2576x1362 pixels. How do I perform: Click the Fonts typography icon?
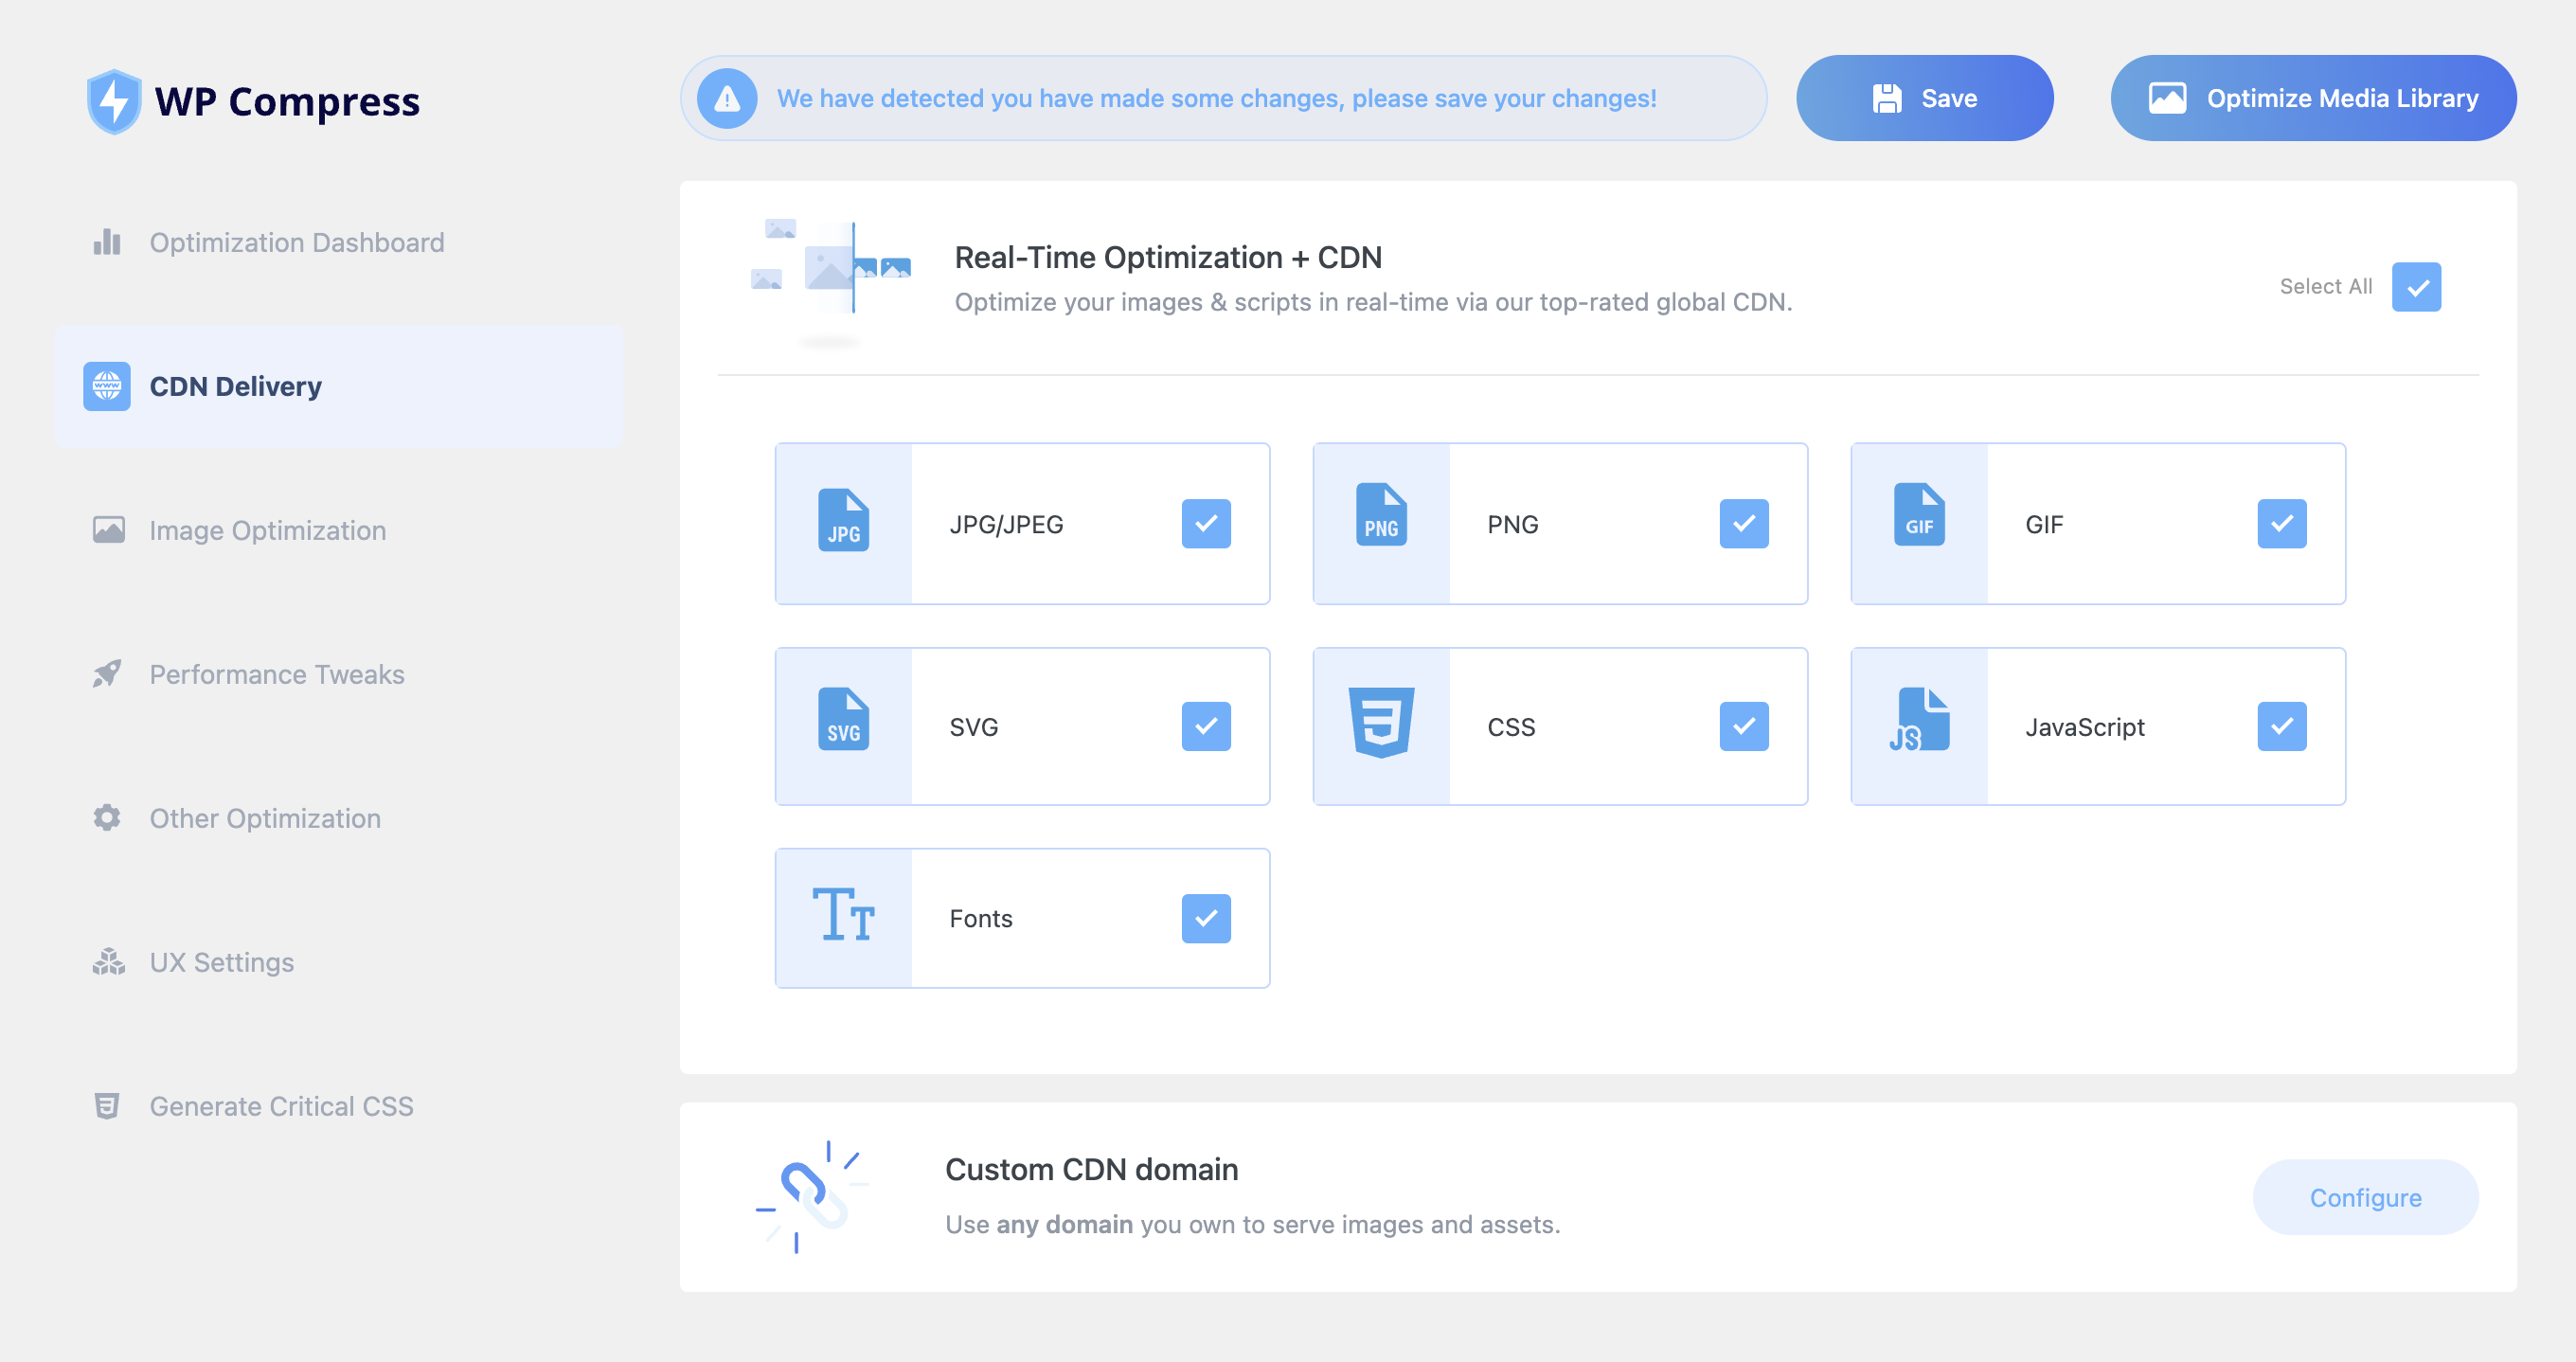[x=843, y=914]
